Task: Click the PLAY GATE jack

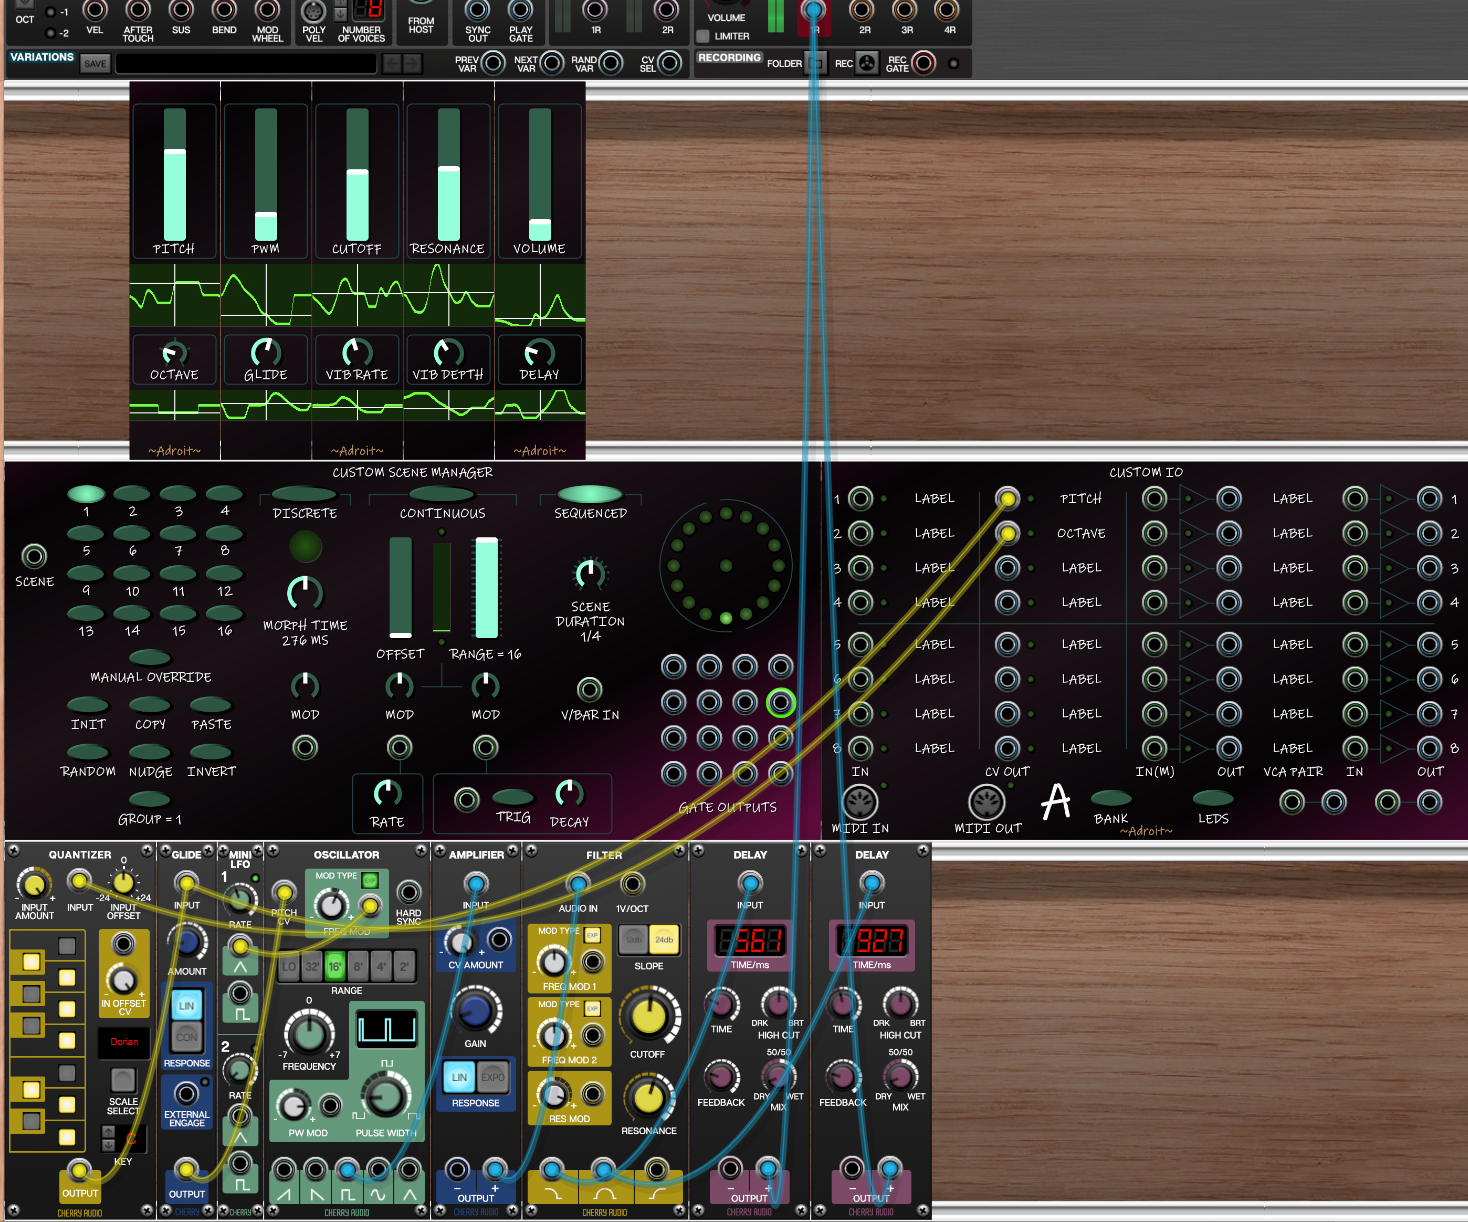Action: tap(520, 10)
